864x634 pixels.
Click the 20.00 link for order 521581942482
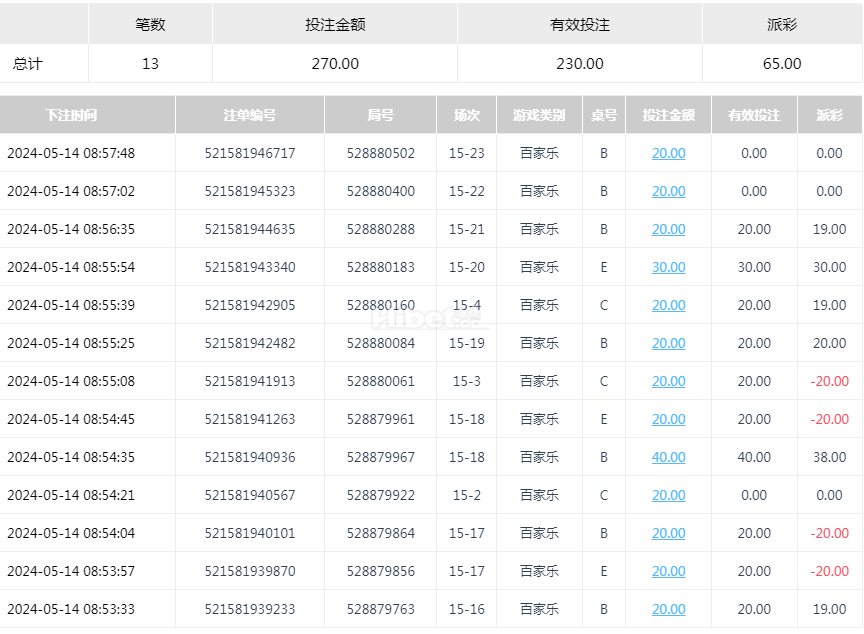pyautogui.click(x=668, y=343)
